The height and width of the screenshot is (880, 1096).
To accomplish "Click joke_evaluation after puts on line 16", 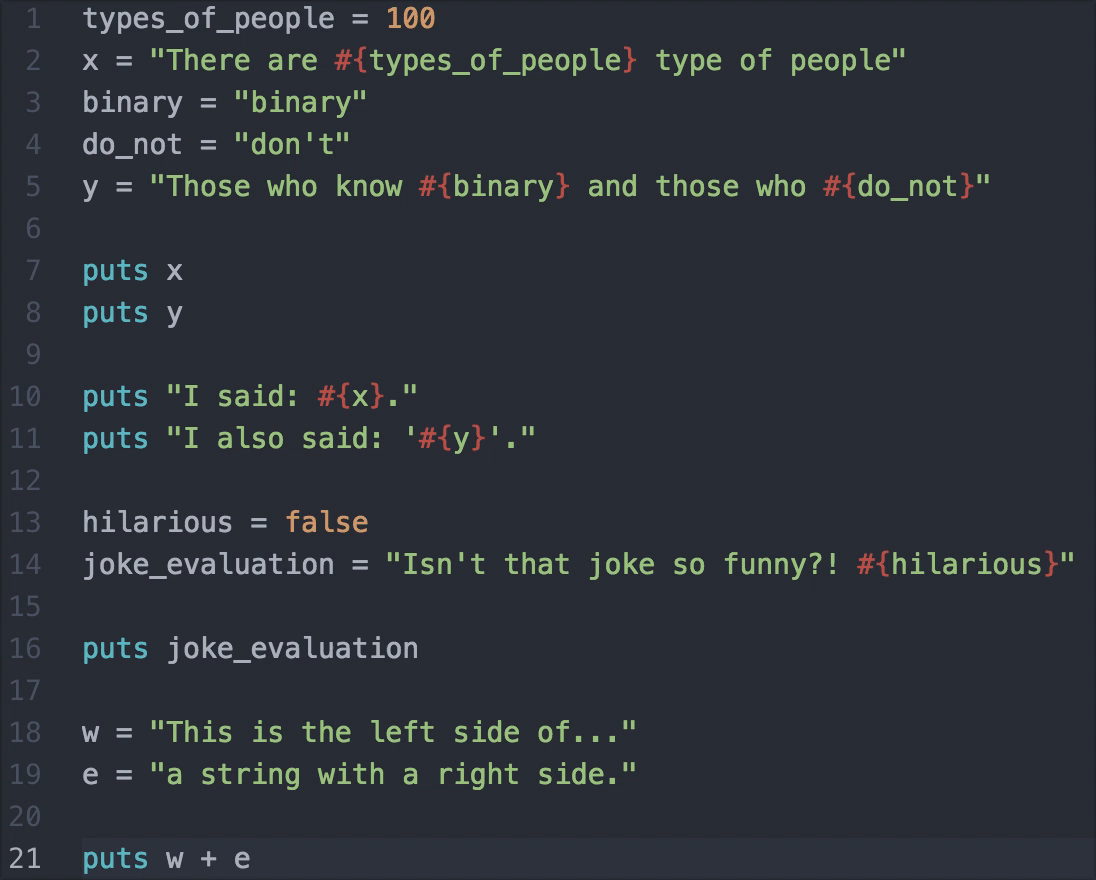I will pyautogui.click(x=292, y=649).
